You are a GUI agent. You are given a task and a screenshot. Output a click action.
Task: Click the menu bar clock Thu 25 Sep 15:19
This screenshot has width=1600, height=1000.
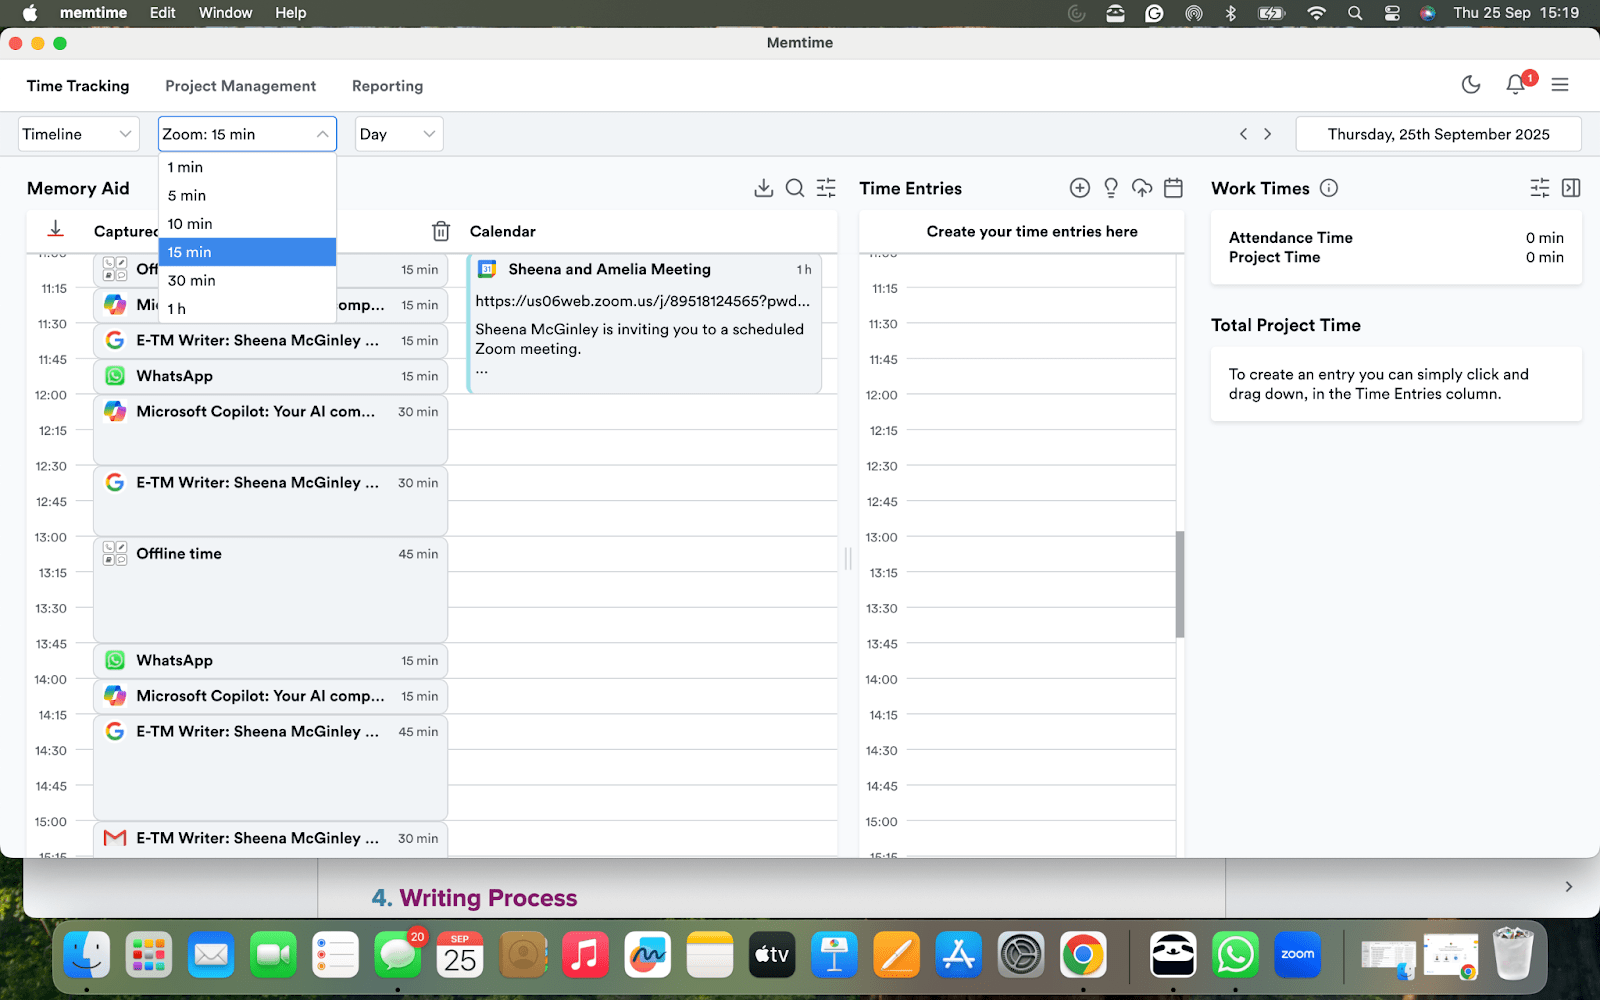point(1516,13)
